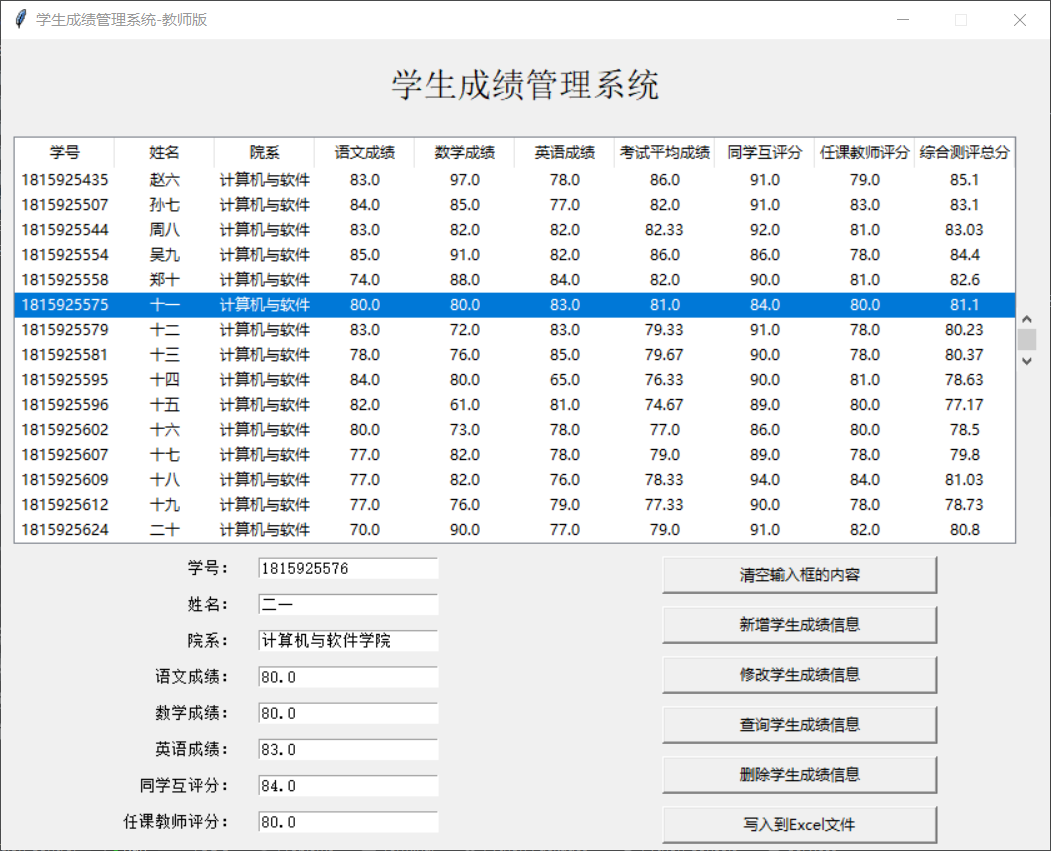This screenshot has height=851, width=1051.
Task: Select the row for student 十四
Action: 515,380
